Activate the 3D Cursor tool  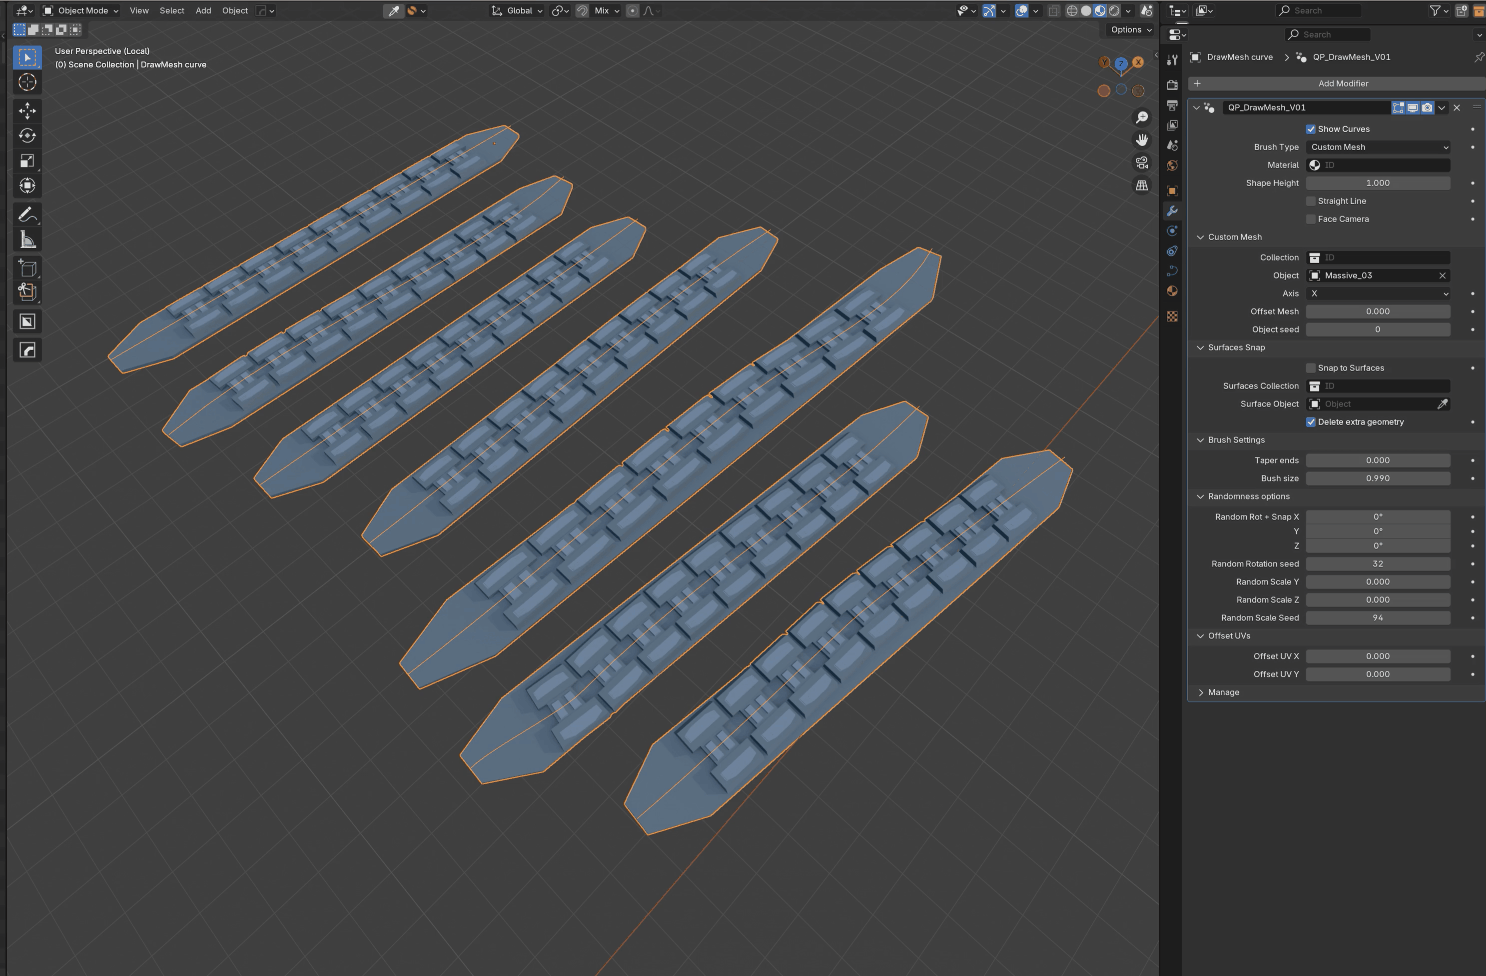27,83
